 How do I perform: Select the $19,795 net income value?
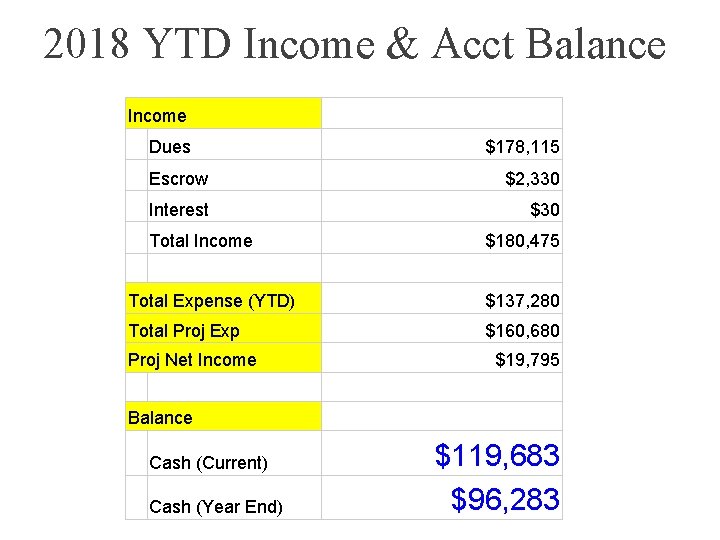[x=527, y=360]
